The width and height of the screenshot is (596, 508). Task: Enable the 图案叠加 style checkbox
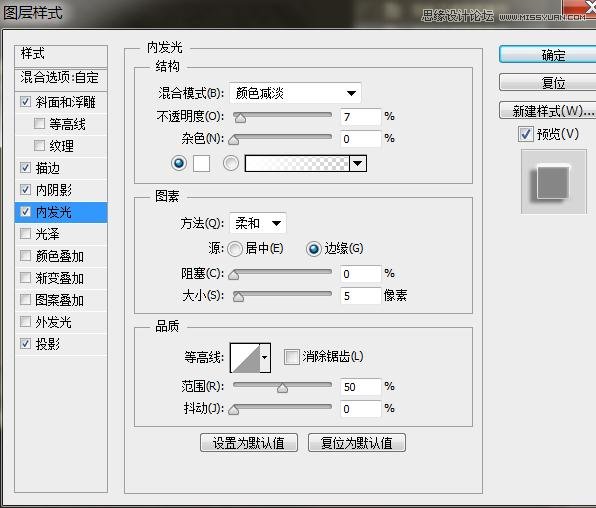(25, 300)
